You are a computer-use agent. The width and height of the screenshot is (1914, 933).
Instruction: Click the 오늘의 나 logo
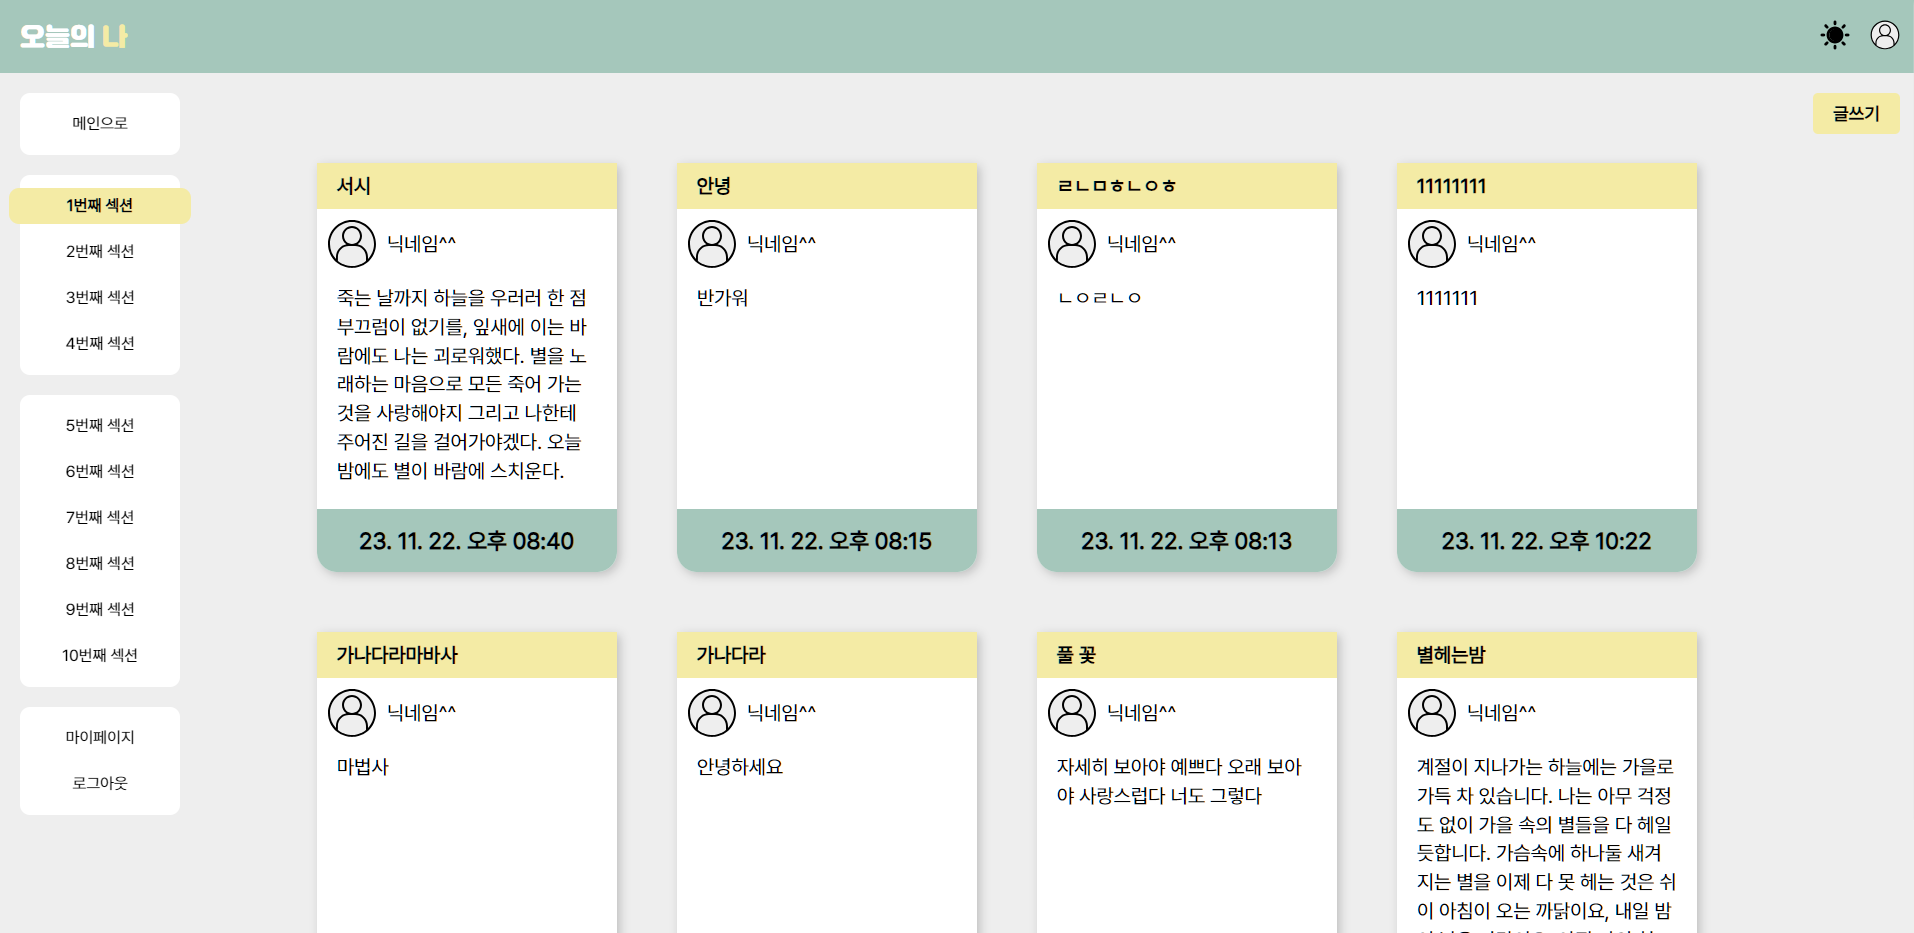point(74,36)
